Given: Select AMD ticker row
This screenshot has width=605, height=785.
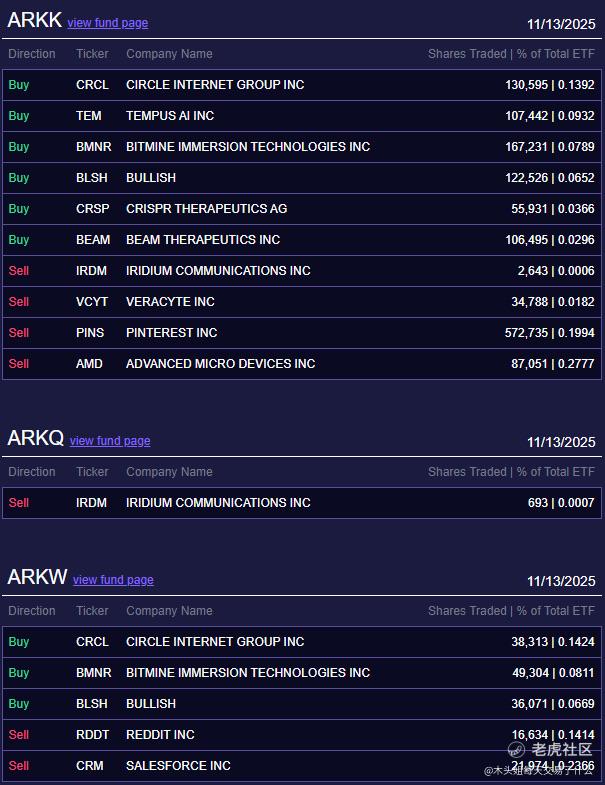Looking at the screenshot, I should 302,364.
